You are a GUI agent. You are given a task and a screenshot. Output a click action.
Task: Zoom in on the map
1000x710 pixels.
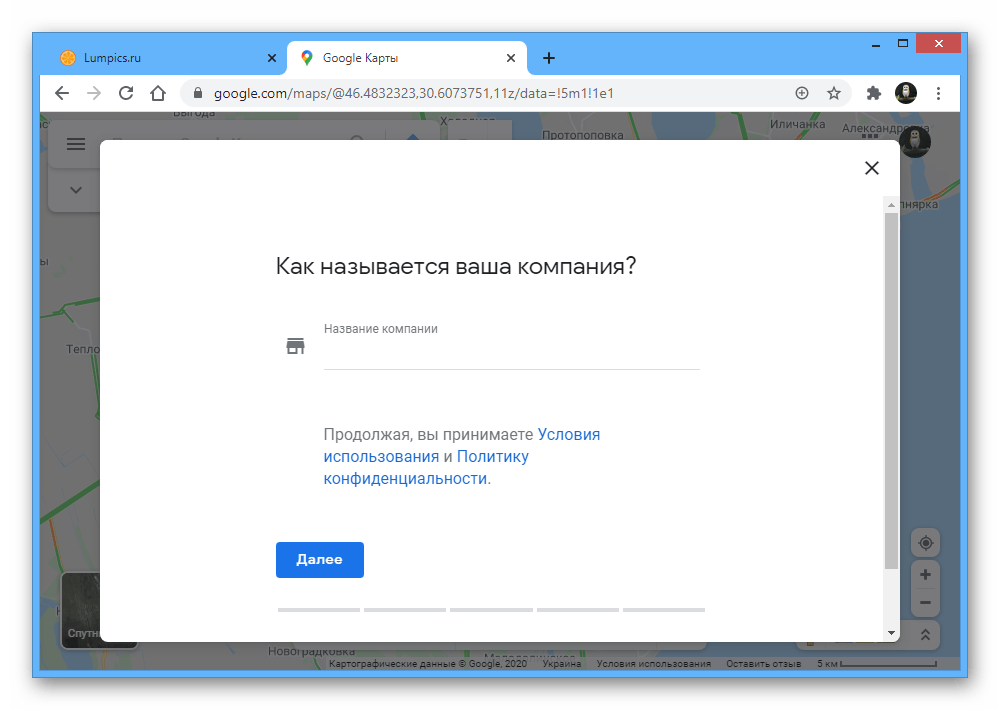coord(925,575)
